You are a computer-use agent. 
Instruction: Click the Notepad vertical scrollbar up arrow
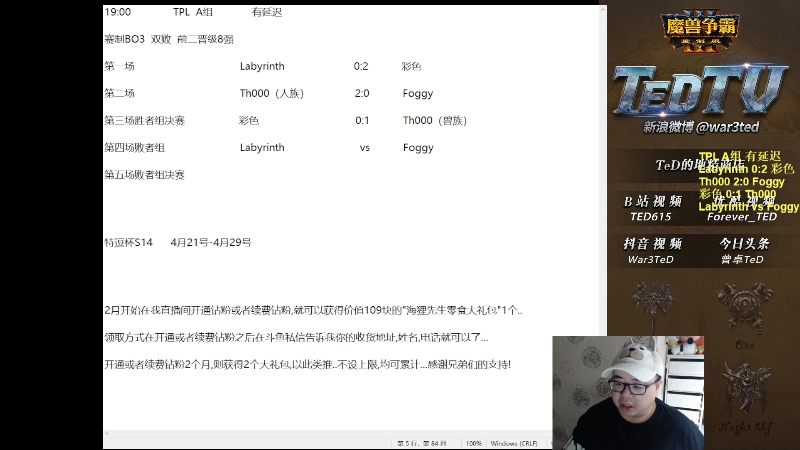[x=603, y=10]
